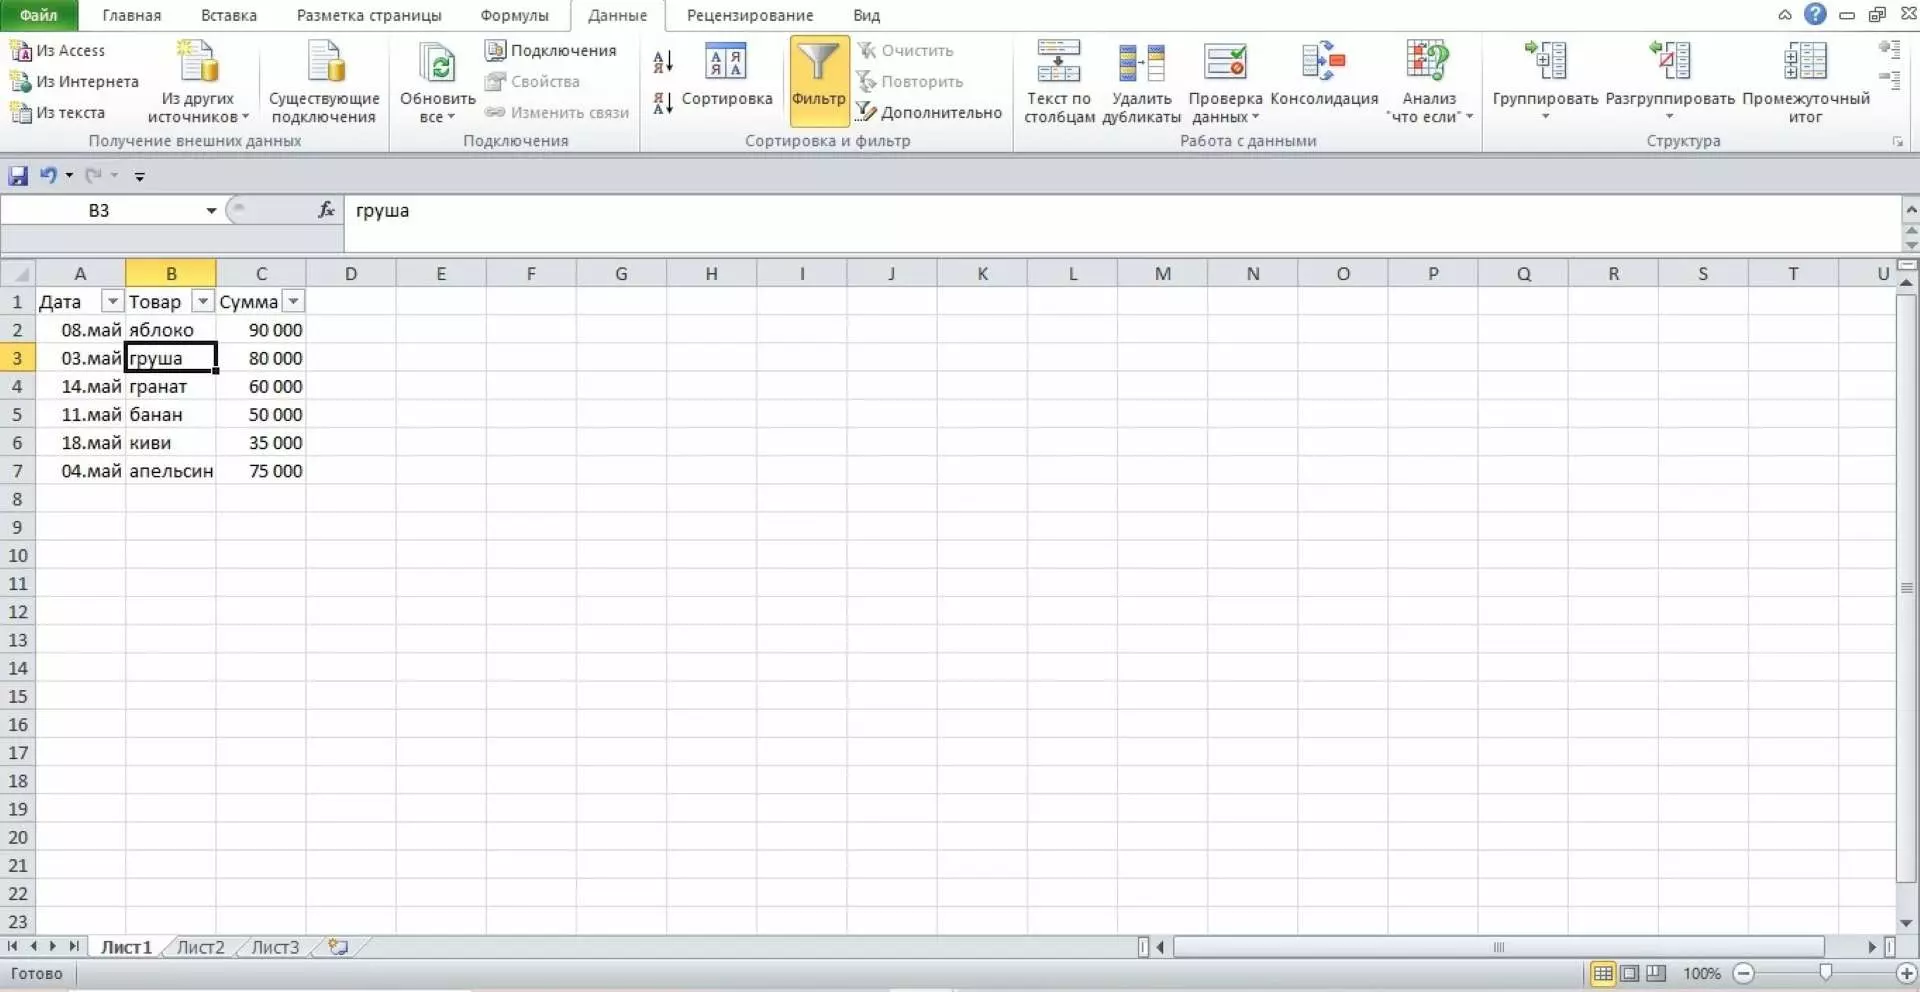Open the Дата column filter dropdown

click(112, 301)
